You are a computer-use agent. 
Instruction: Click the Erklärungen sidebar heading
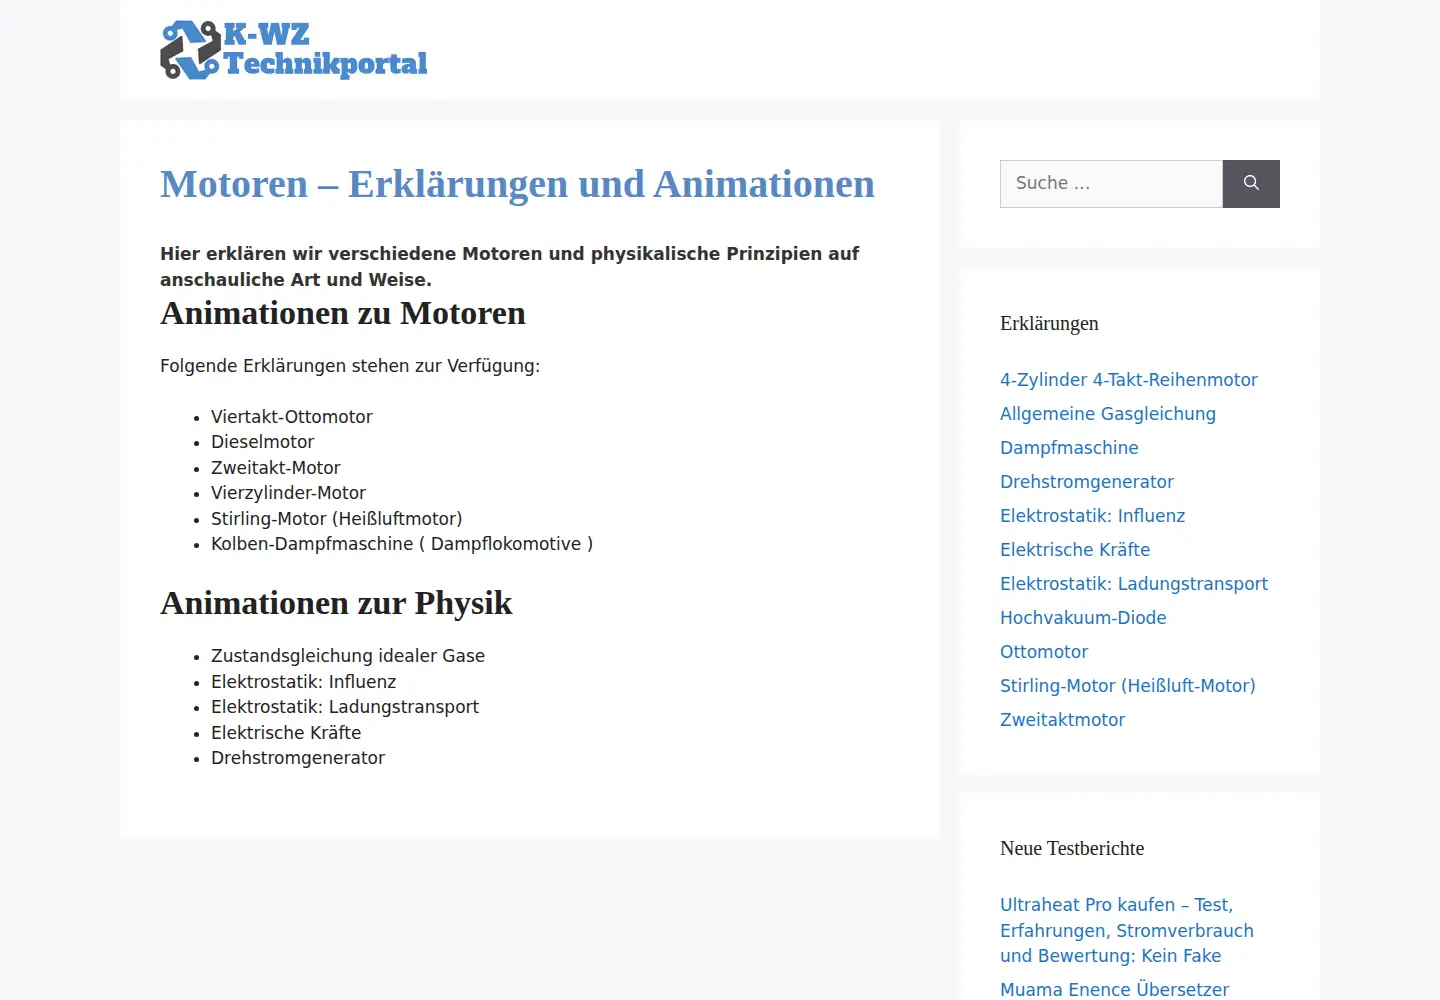click(1049, 323)
